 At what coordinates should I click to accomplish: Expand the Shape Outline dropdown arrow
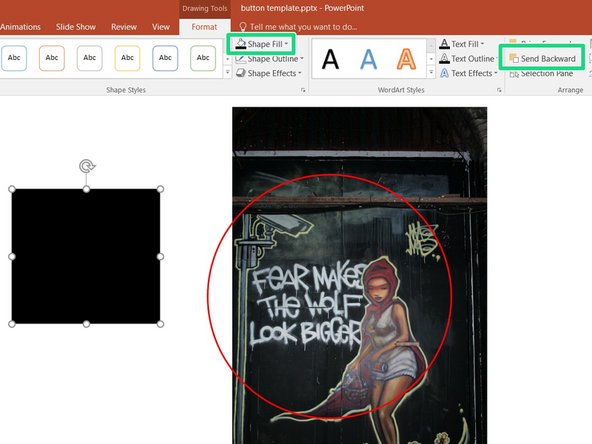(302, 59)
